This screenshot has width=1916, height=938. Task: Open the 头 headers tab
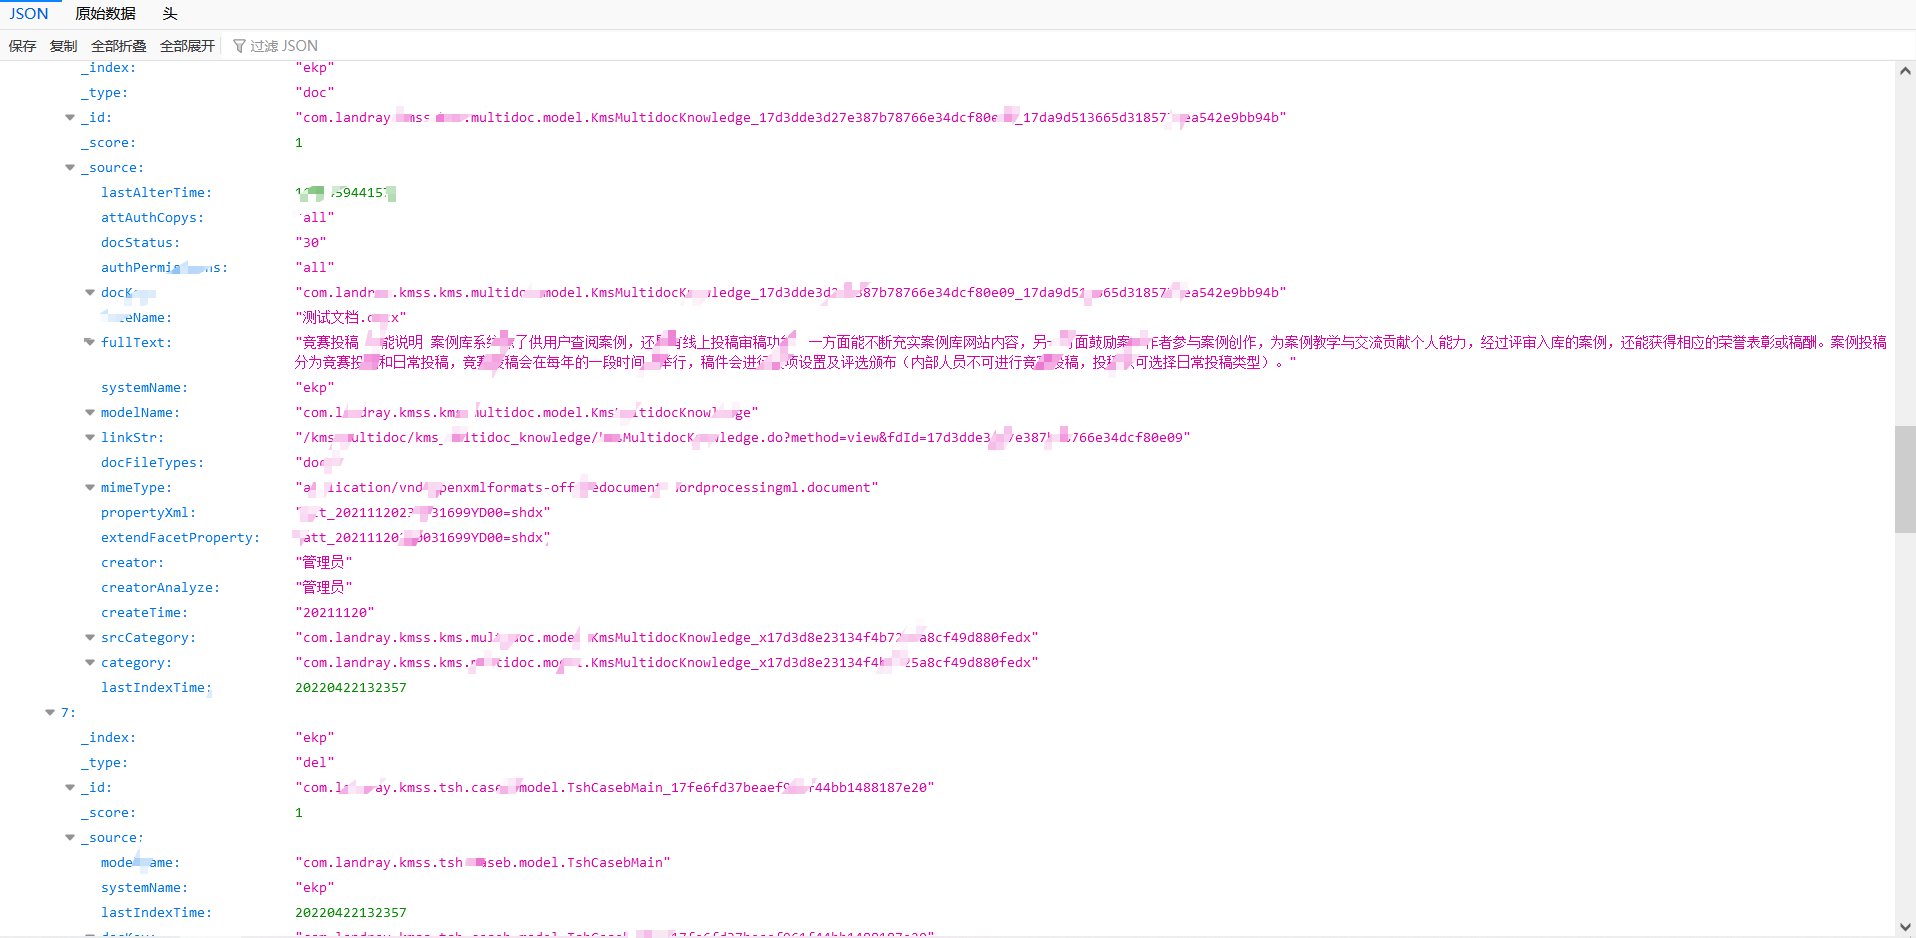coord(170,14)
